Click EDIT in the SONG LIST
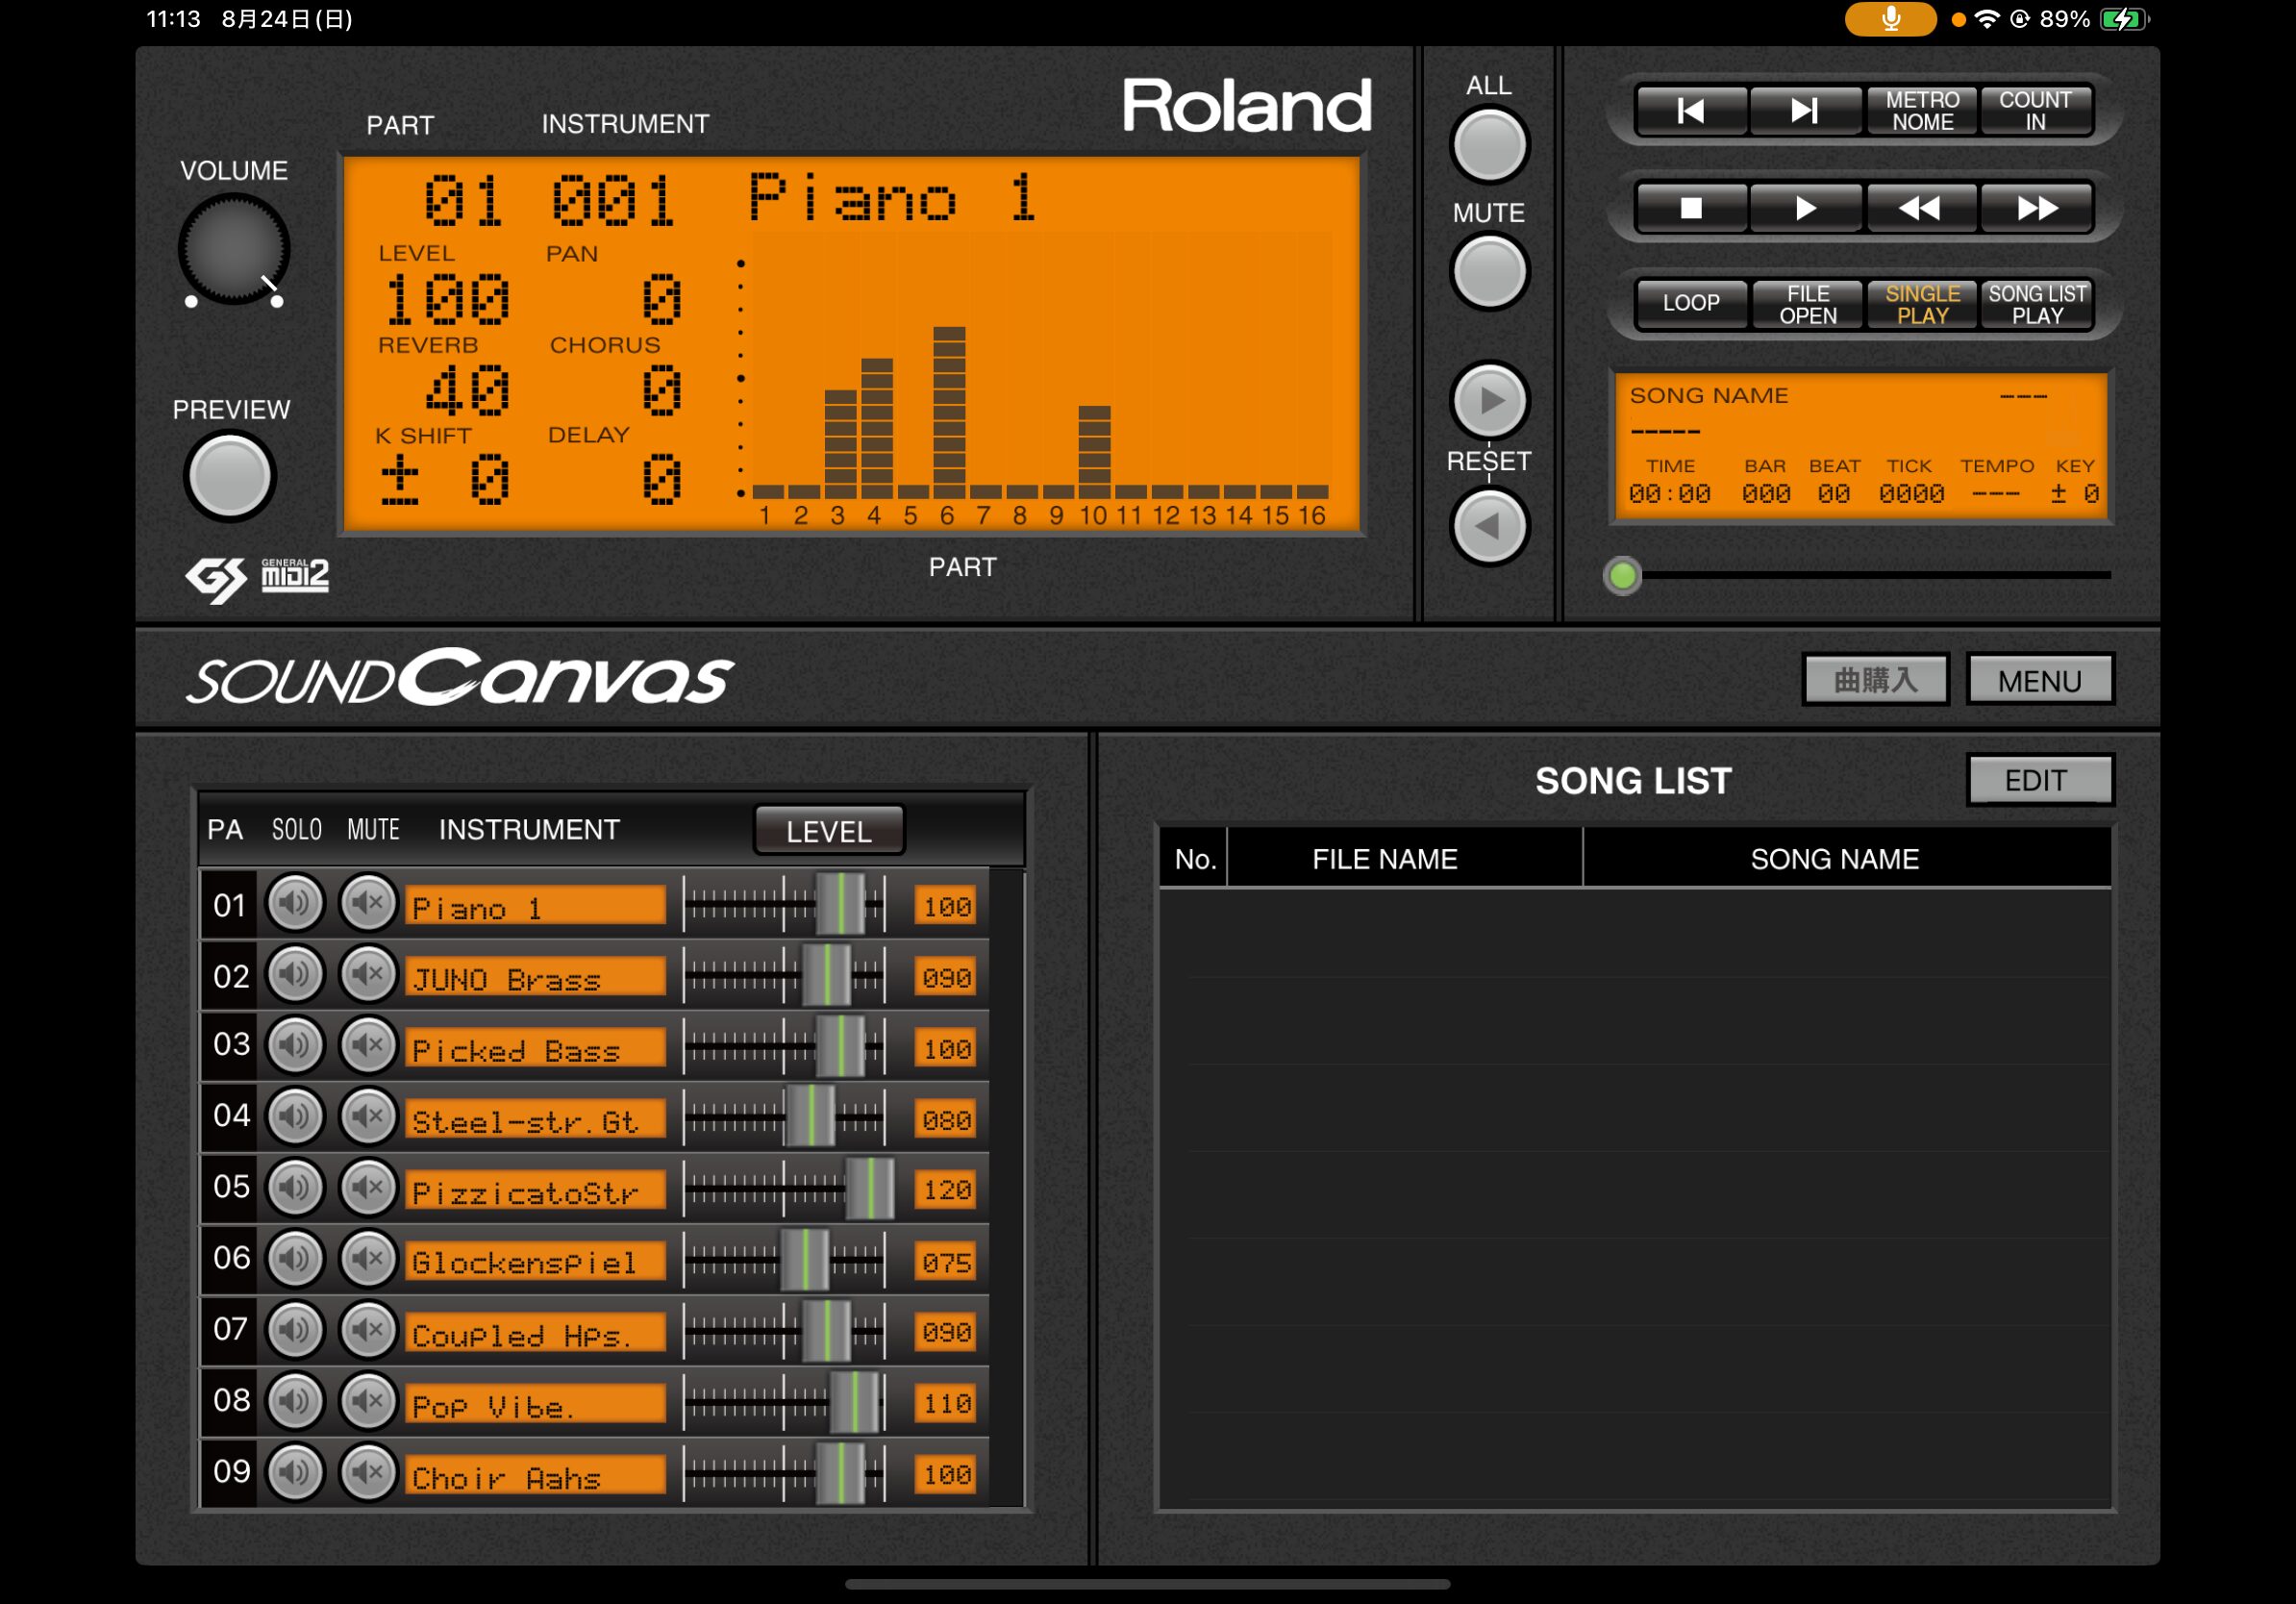 click(2039, 780)
